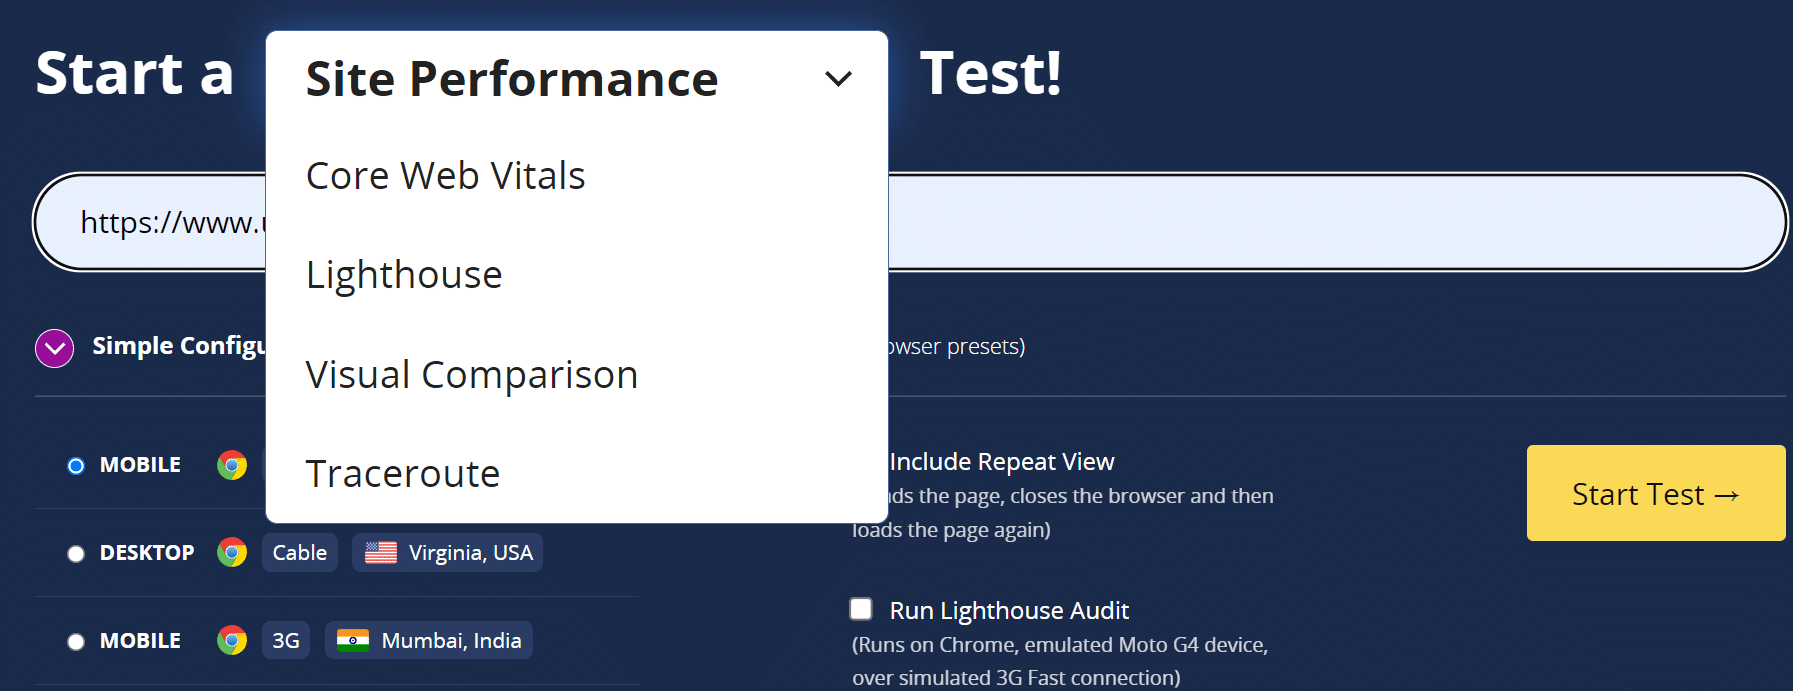Click the Chrome icon in Mumbai MOBILE row
The height and width of the screenshot is (691, 1793).
coord(232,641)
